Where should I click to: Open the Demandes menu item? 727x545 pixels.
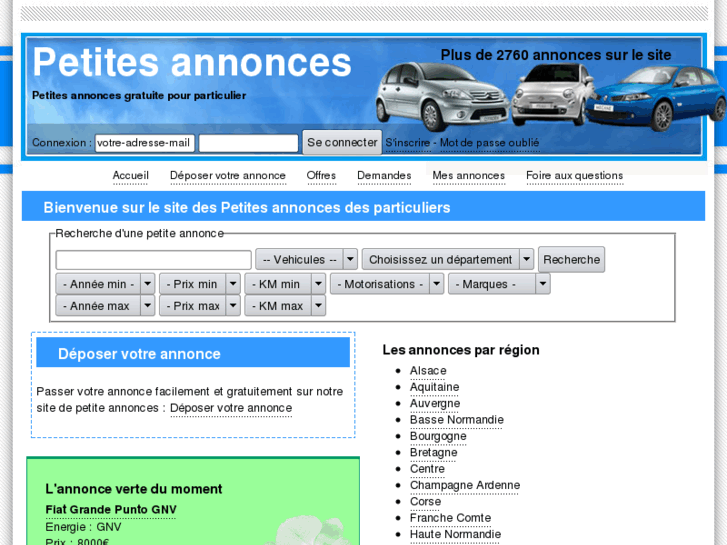384,176
